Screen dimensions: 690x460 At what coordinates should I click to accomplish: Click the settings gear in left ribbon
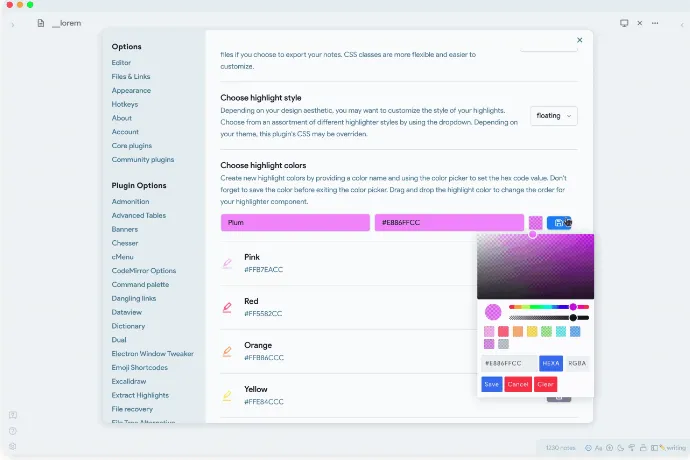[13, 446]
